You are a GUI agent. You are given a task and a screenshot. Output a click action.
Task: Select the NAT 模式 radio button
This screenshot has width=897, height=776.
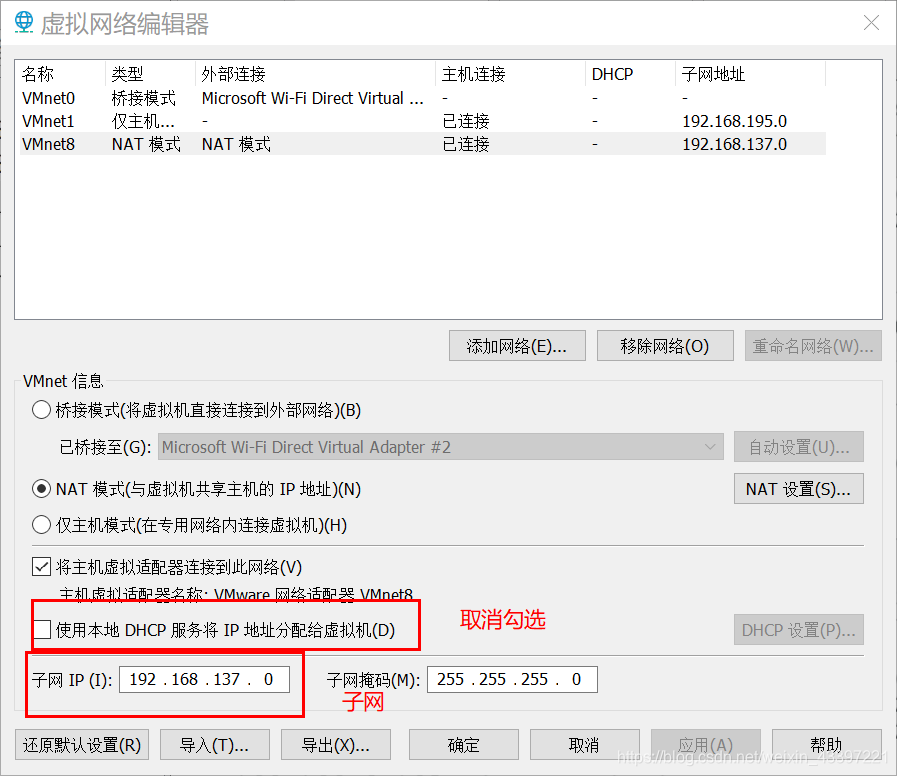(x=41, y=489)
